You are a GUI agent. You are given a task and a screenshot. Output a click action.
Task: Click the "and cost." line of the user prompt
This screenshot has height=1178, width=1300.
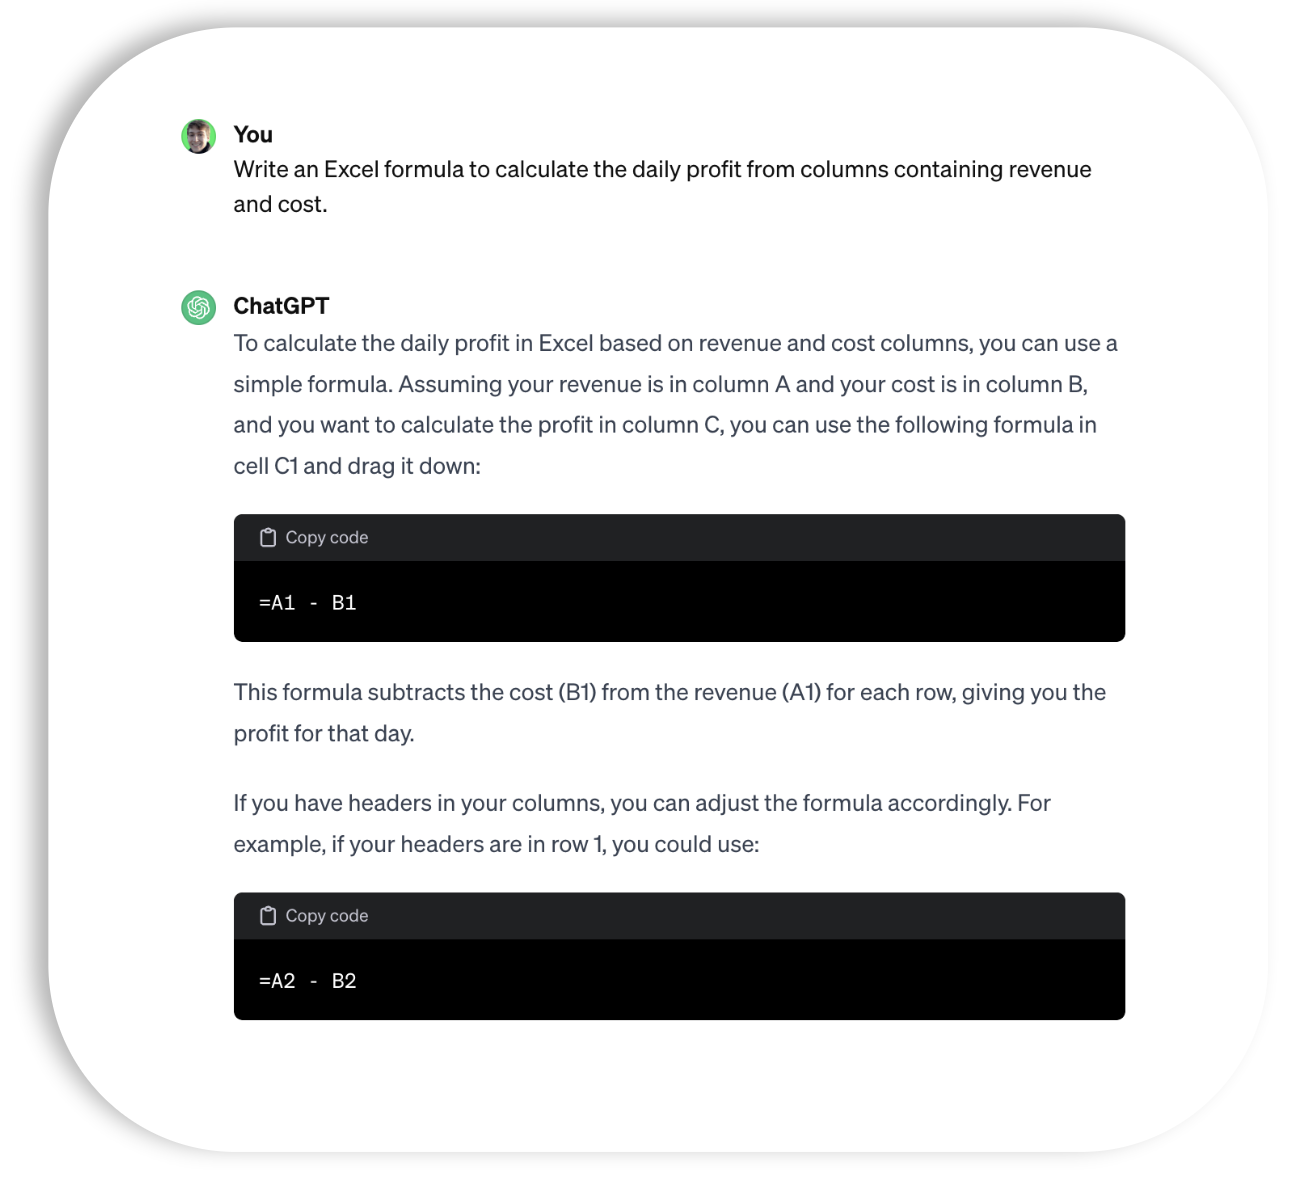pyautogui.click(x=280, y=204)
